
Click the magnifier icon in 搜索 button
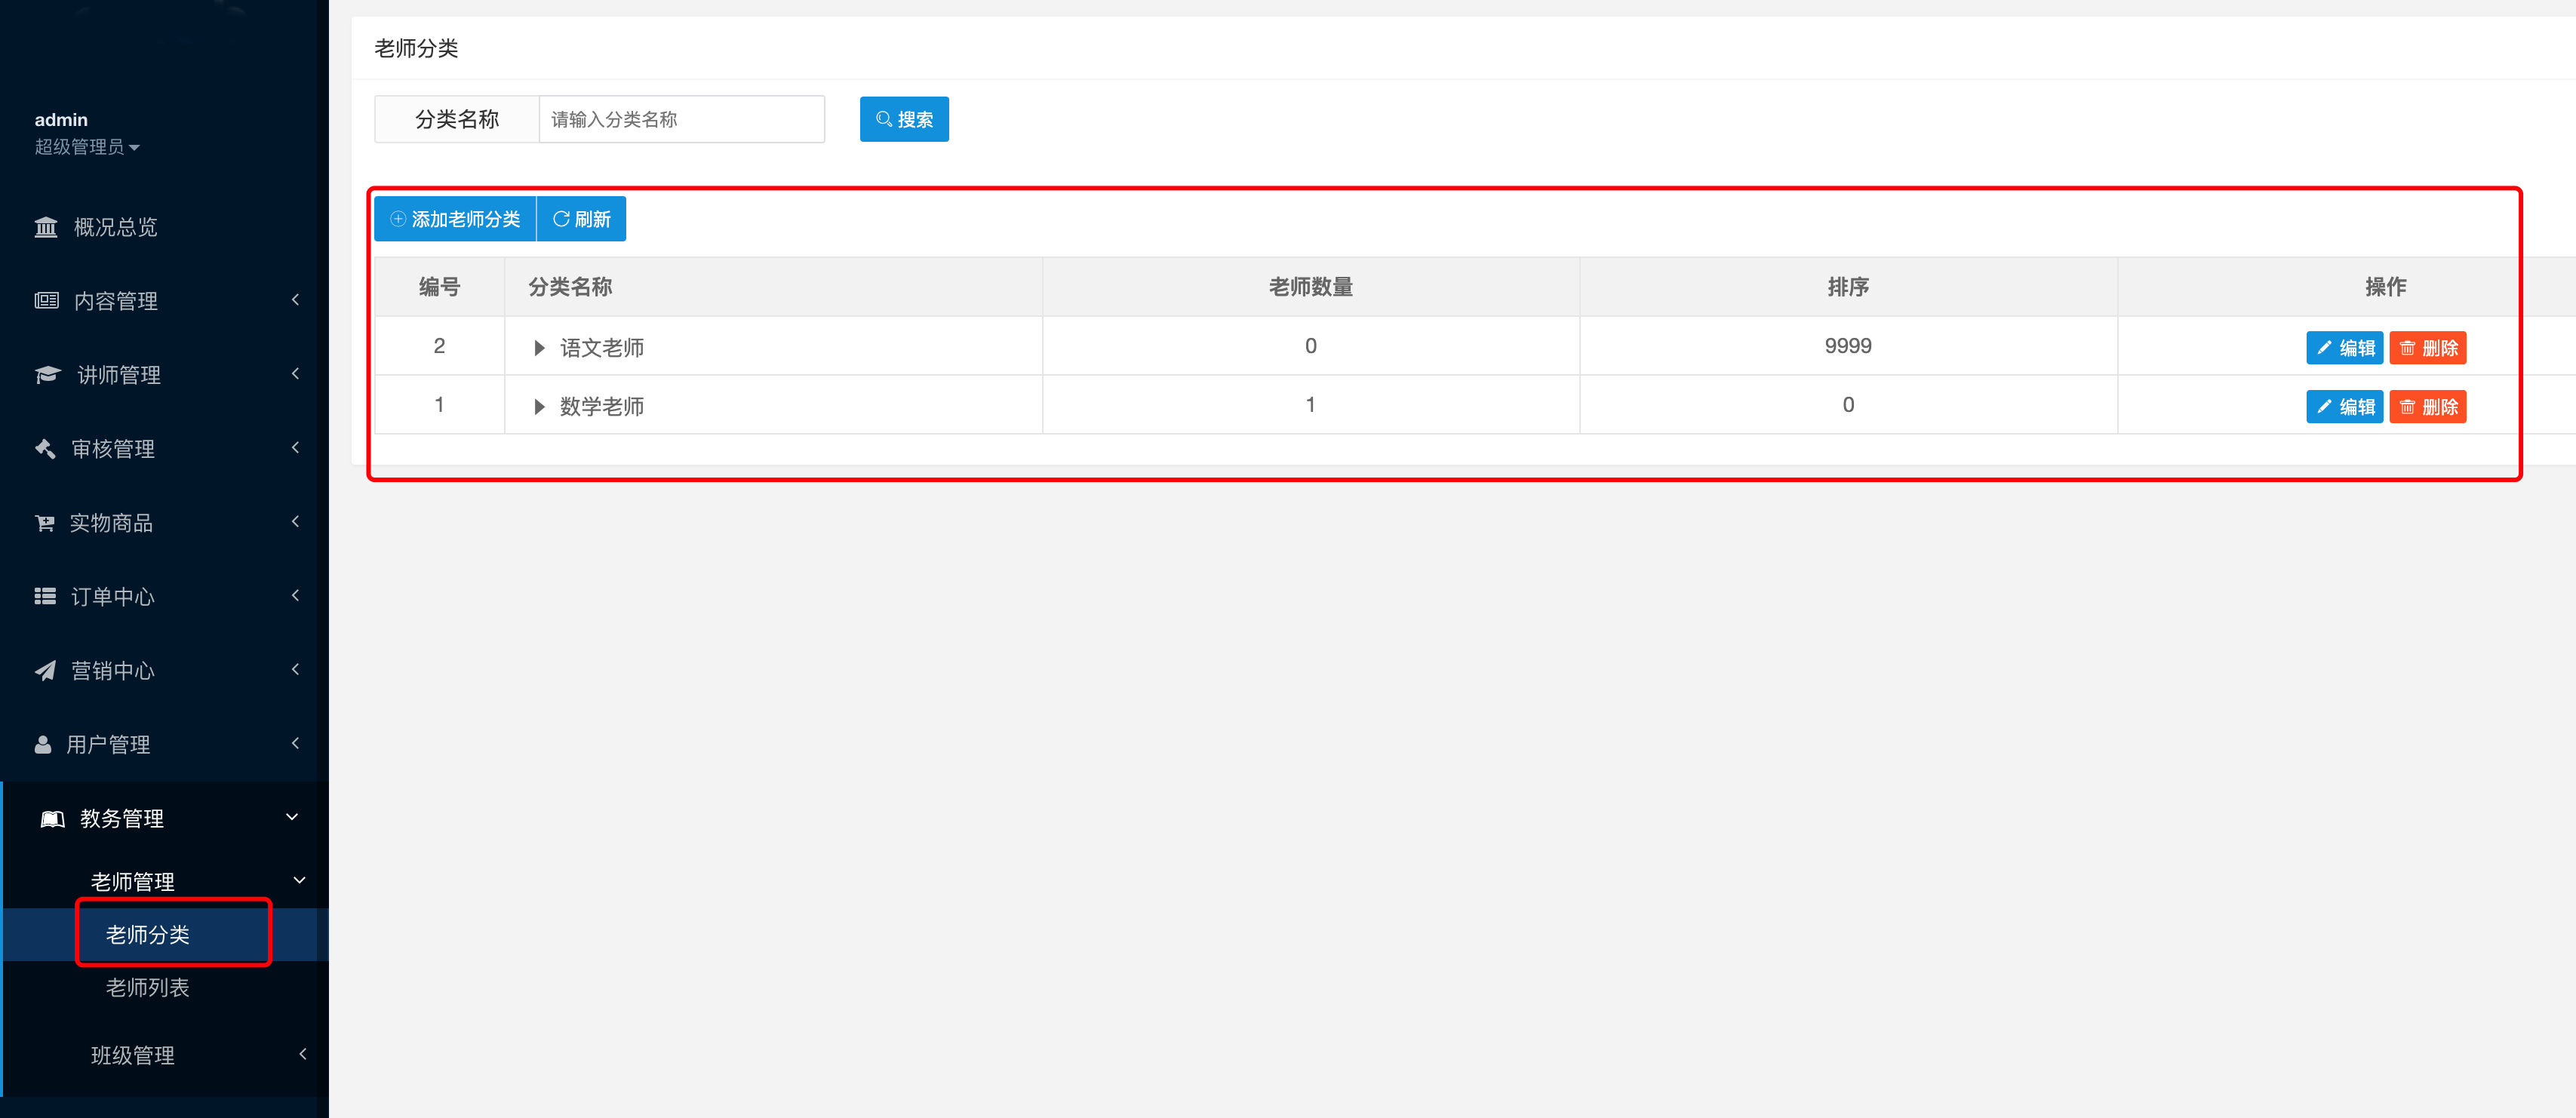pos(883,119)
